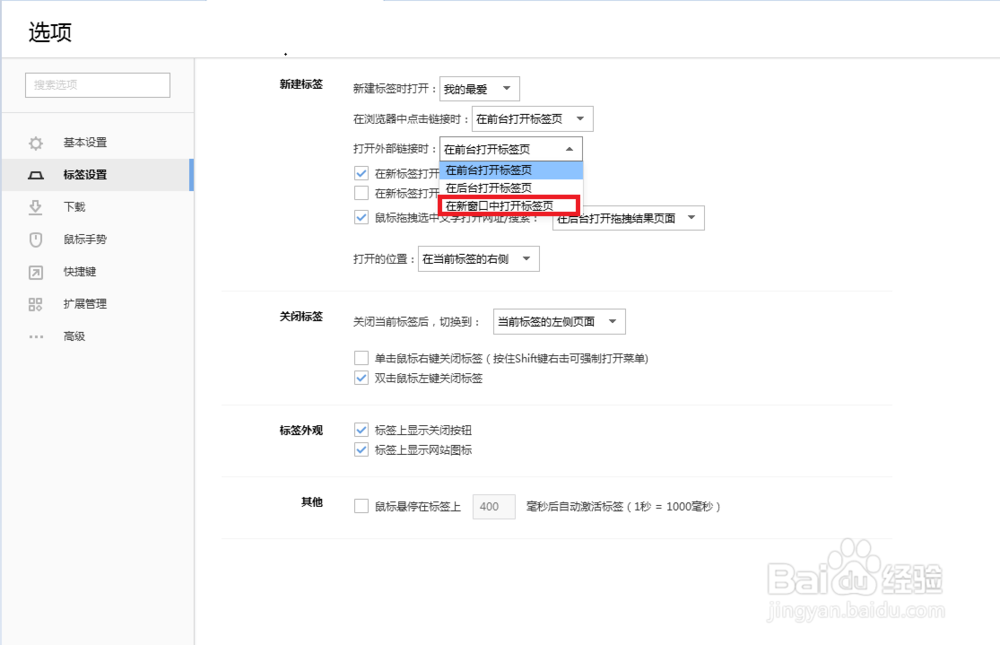Open the 当前标签的左侧页面 dropdown
The width and height of the screenshot is (1000, 645).
pos(559,321)
